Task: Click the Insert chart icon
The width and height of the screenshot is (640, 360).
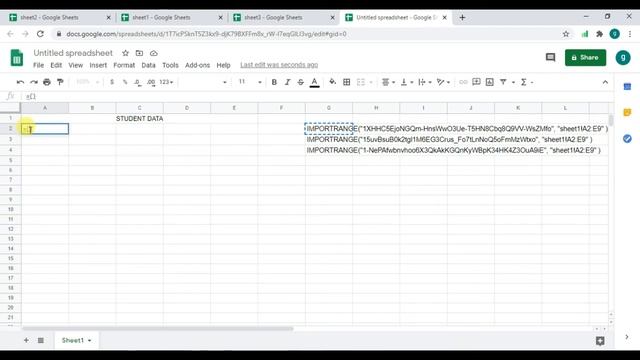Action: (490, 82)
